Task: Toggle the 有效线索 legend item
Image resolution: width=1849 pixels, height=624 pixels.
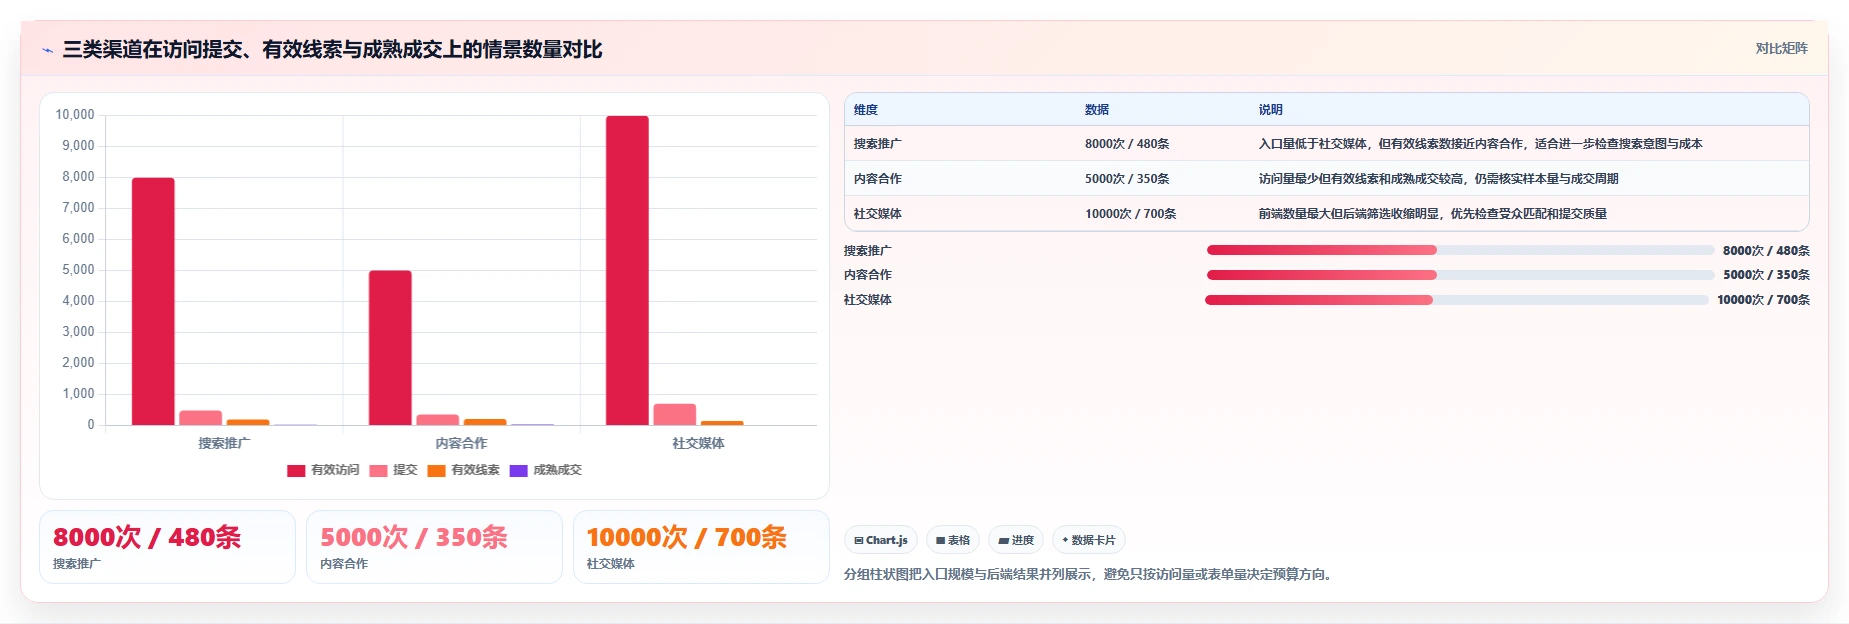Action: pos(463,470)
